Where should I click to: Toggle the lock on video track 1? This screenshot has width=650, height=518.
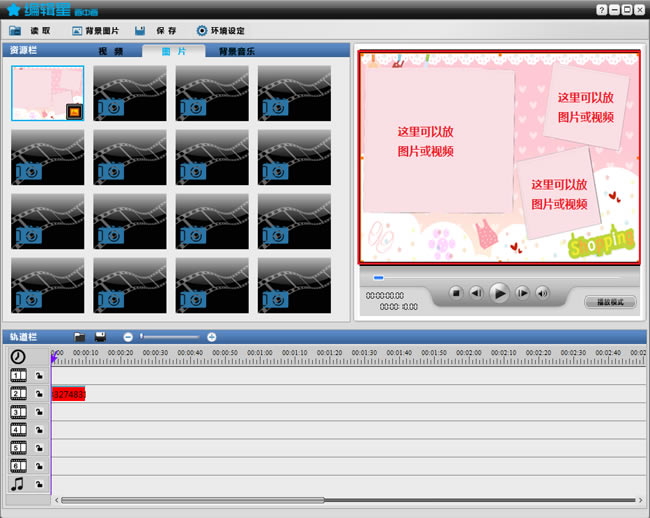click(x=39, y=376)
